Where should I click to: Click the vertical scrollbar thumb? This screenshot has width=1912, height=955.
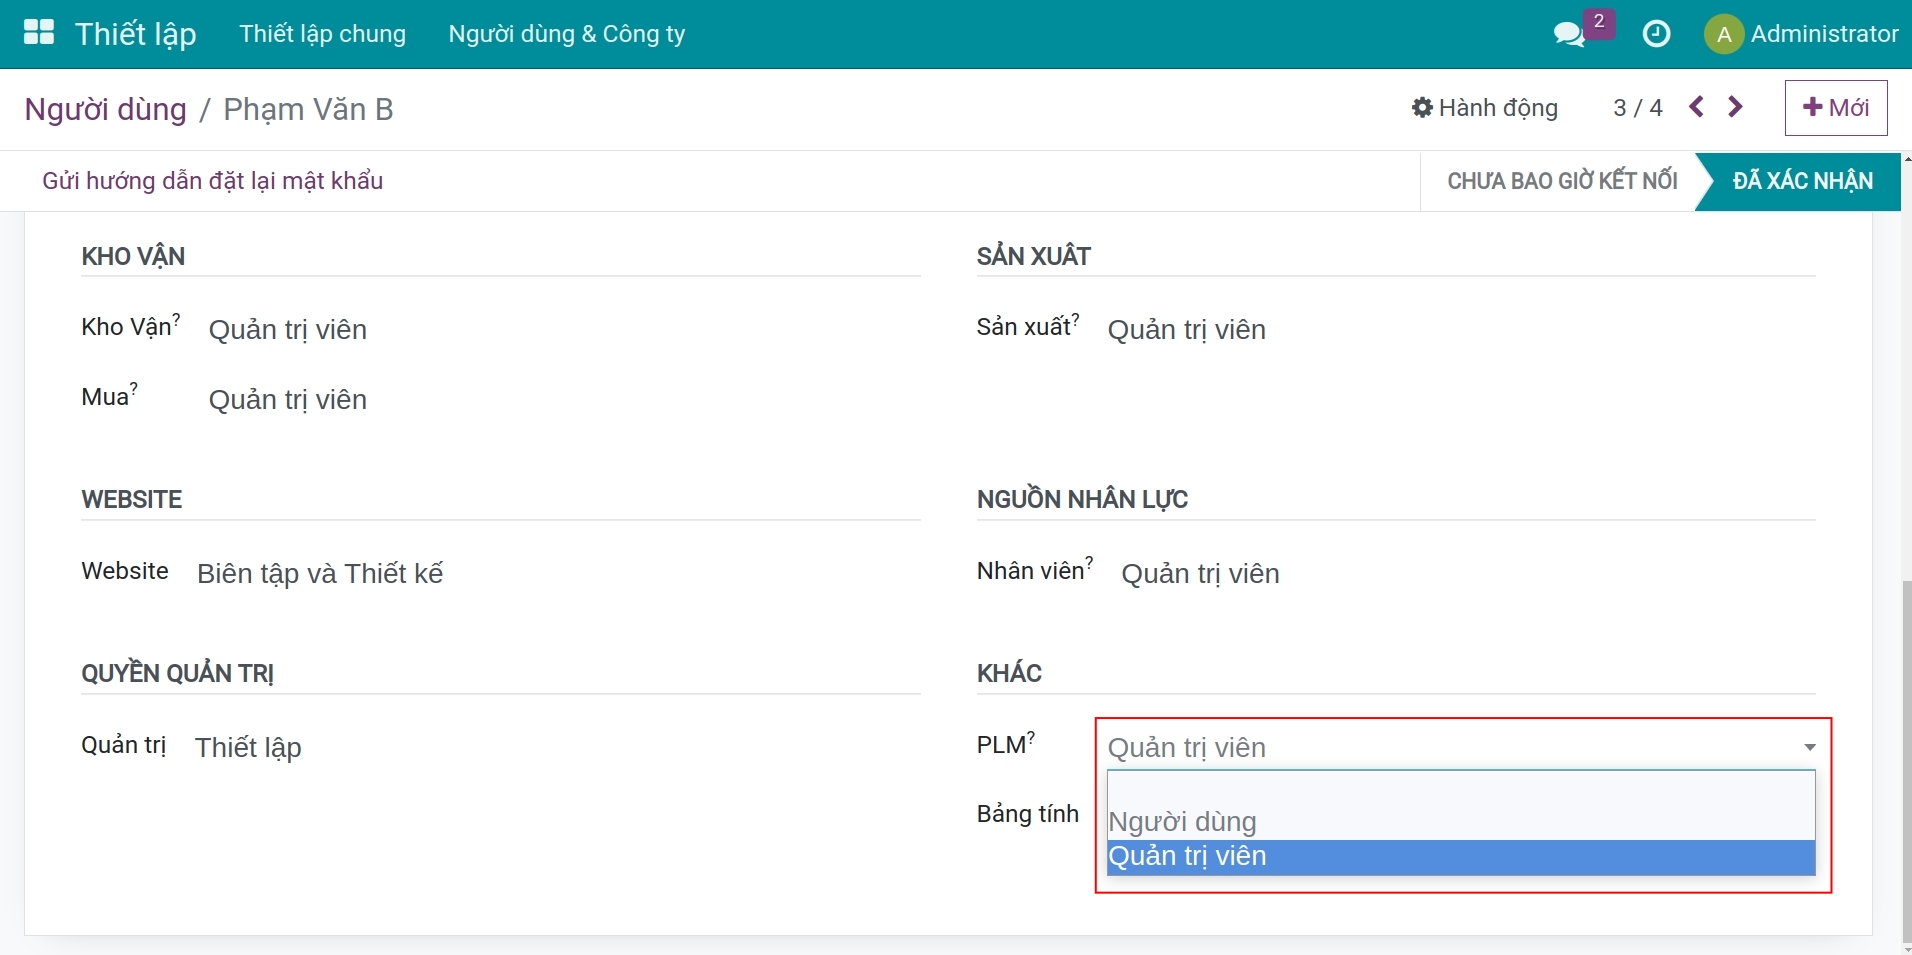tap(1906, 760)
